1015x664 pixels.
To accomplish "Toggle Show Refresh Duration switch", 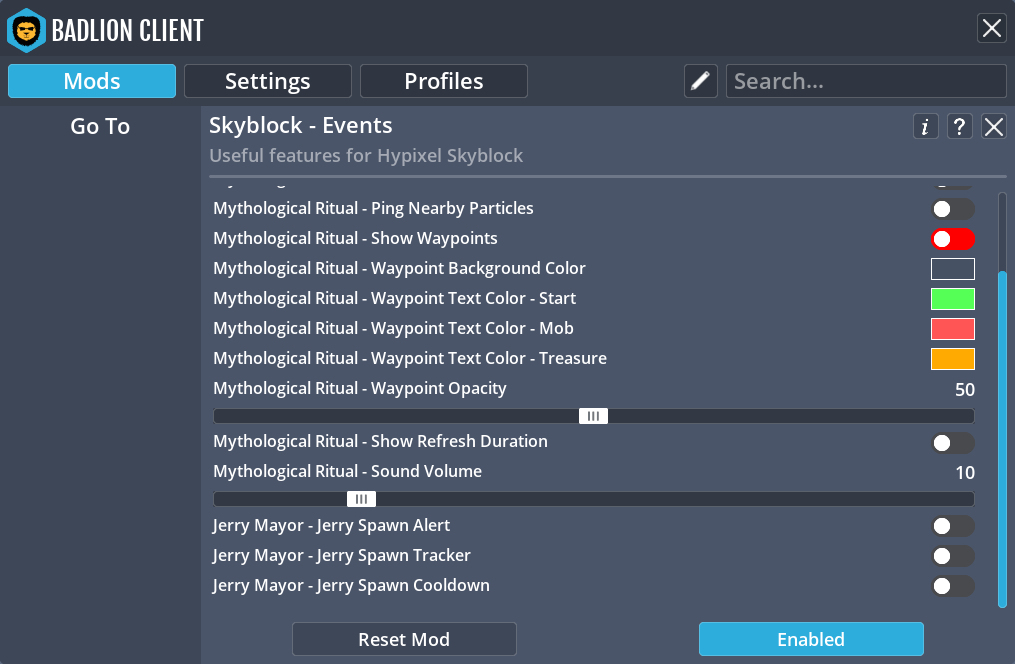I will 953,443.
